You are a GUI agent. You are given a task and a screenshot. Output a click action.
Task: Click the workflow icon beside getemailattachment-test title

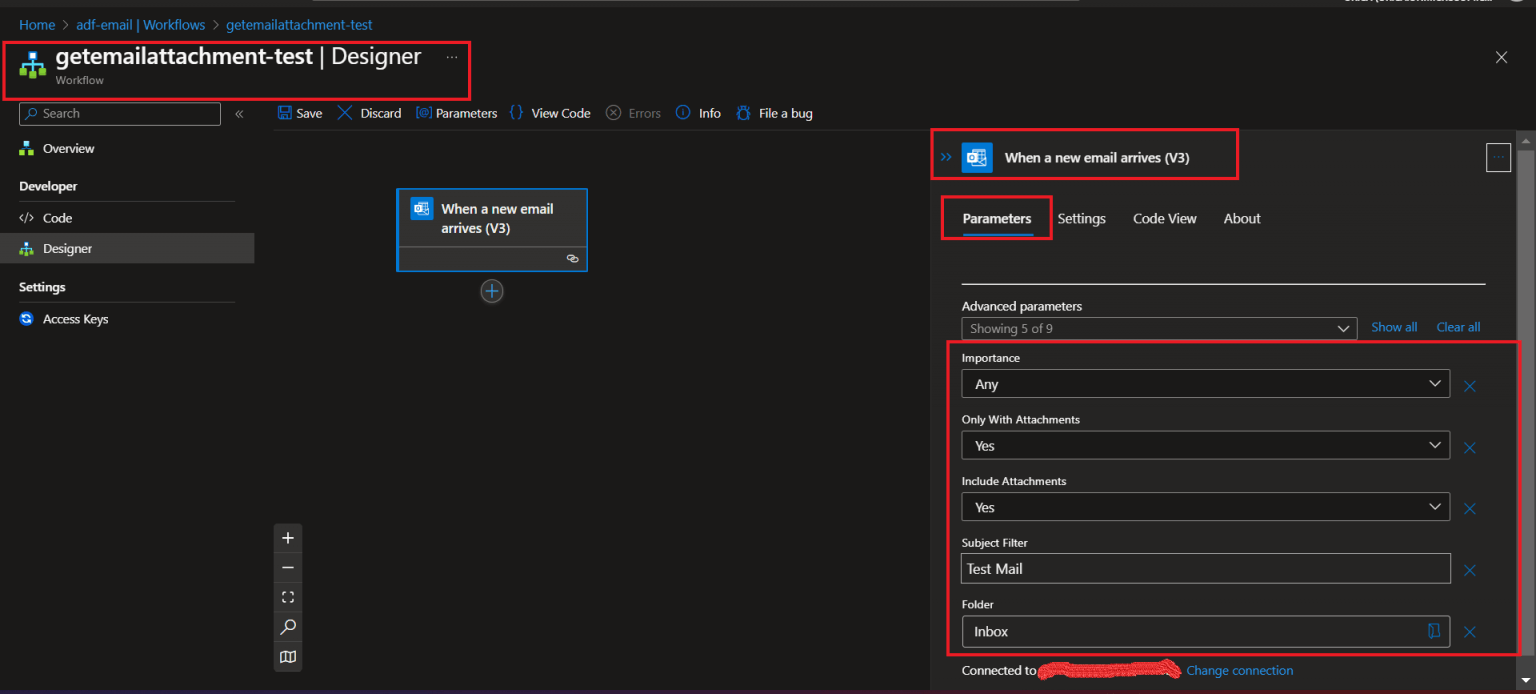coord(33,65)
